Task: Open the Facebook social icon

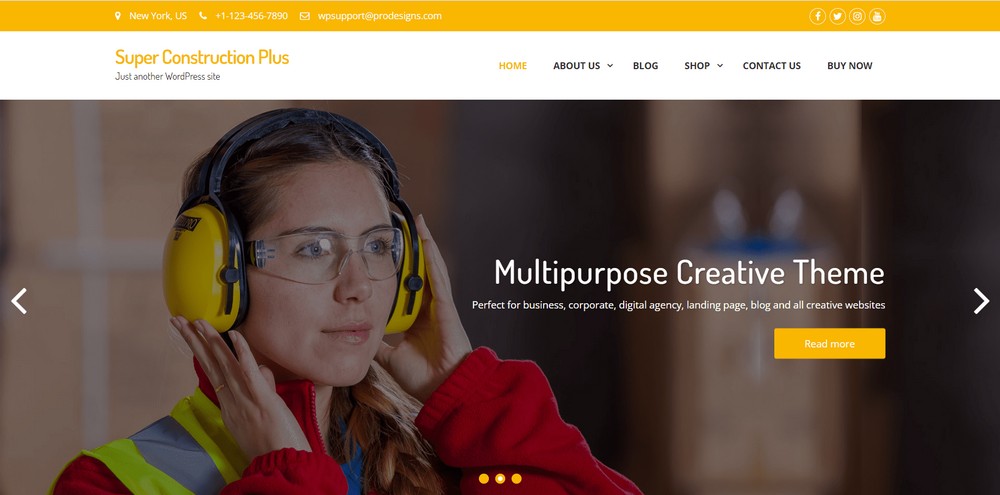Action: [x=818, y=17]
